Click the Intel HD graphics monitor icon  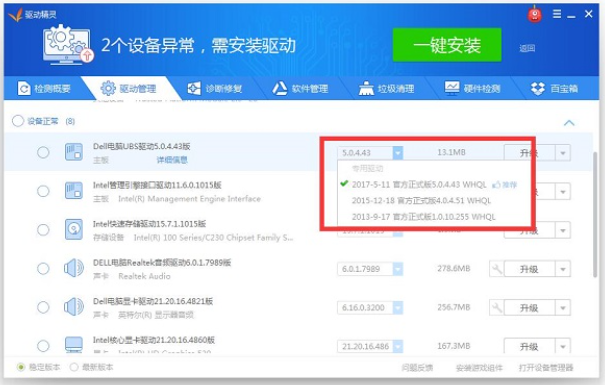(x=74, y=344)
